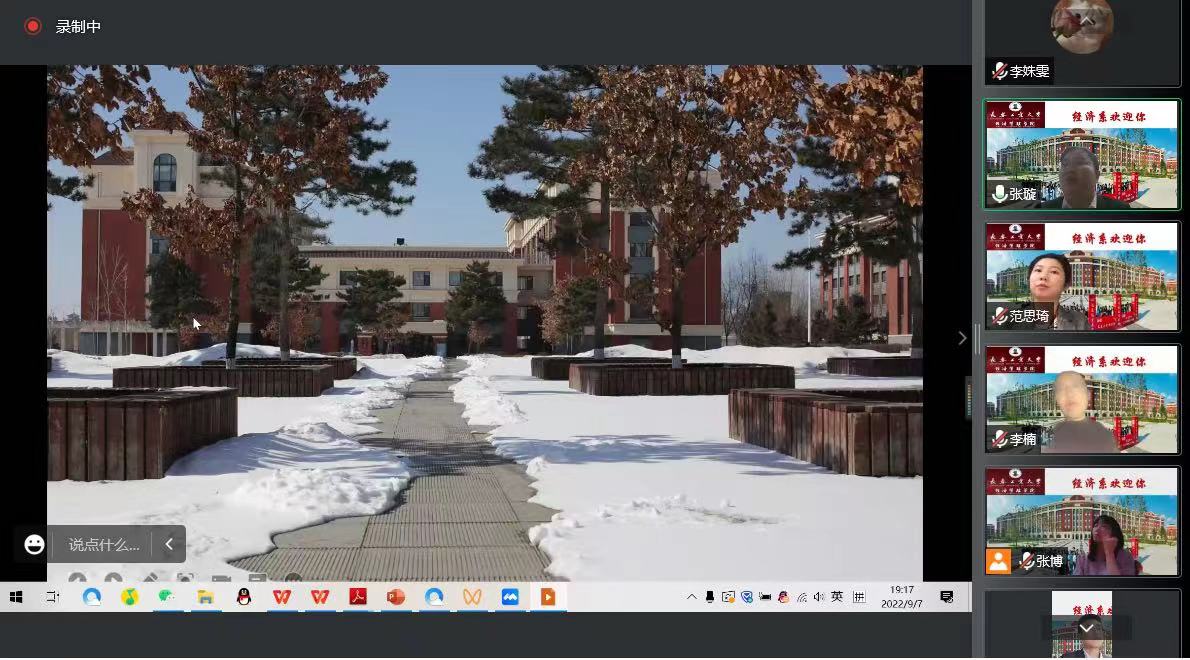Open the WeChat app in taskbar

167,597
